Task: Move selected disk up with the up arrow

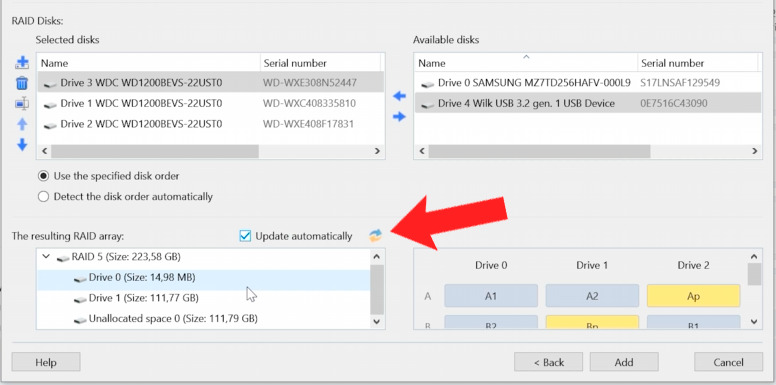Action: pos(22,124)
